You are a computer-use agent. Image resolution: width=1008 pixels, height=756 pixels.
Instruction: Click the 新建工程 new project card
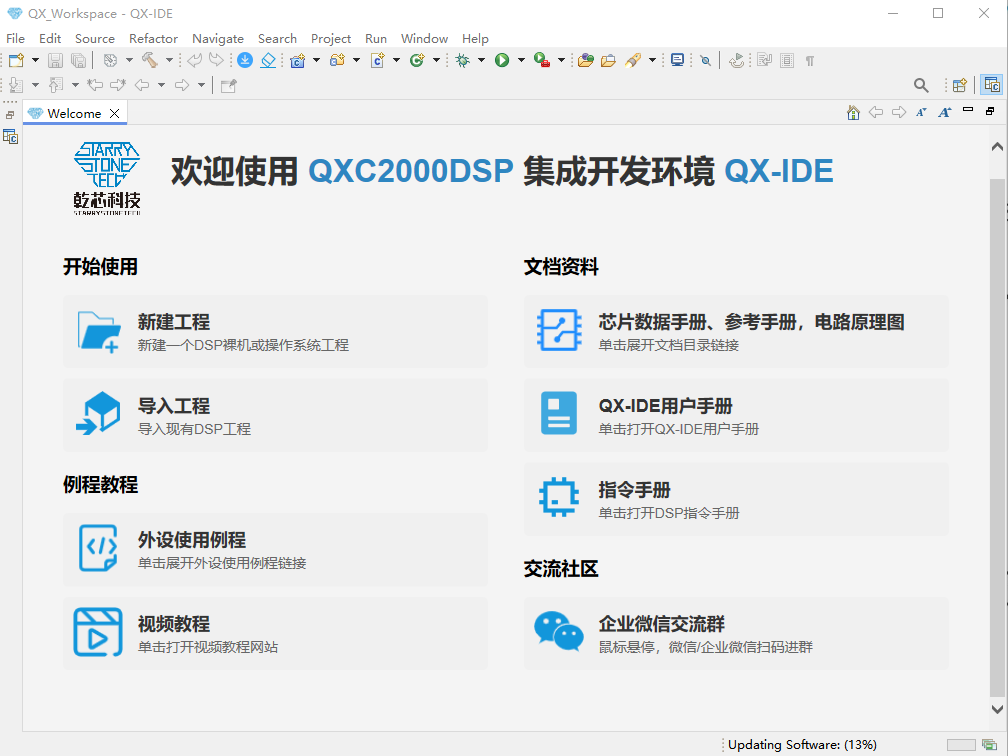[x=275, y=331]
